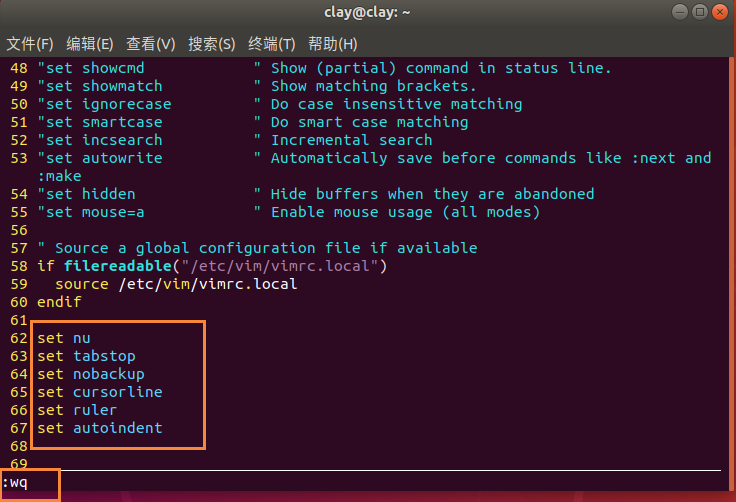Screen dimensions: 736x502
Task: Click comment "Do case insensitive matching"
Action: pyautogui.click(x=396, y=104)
